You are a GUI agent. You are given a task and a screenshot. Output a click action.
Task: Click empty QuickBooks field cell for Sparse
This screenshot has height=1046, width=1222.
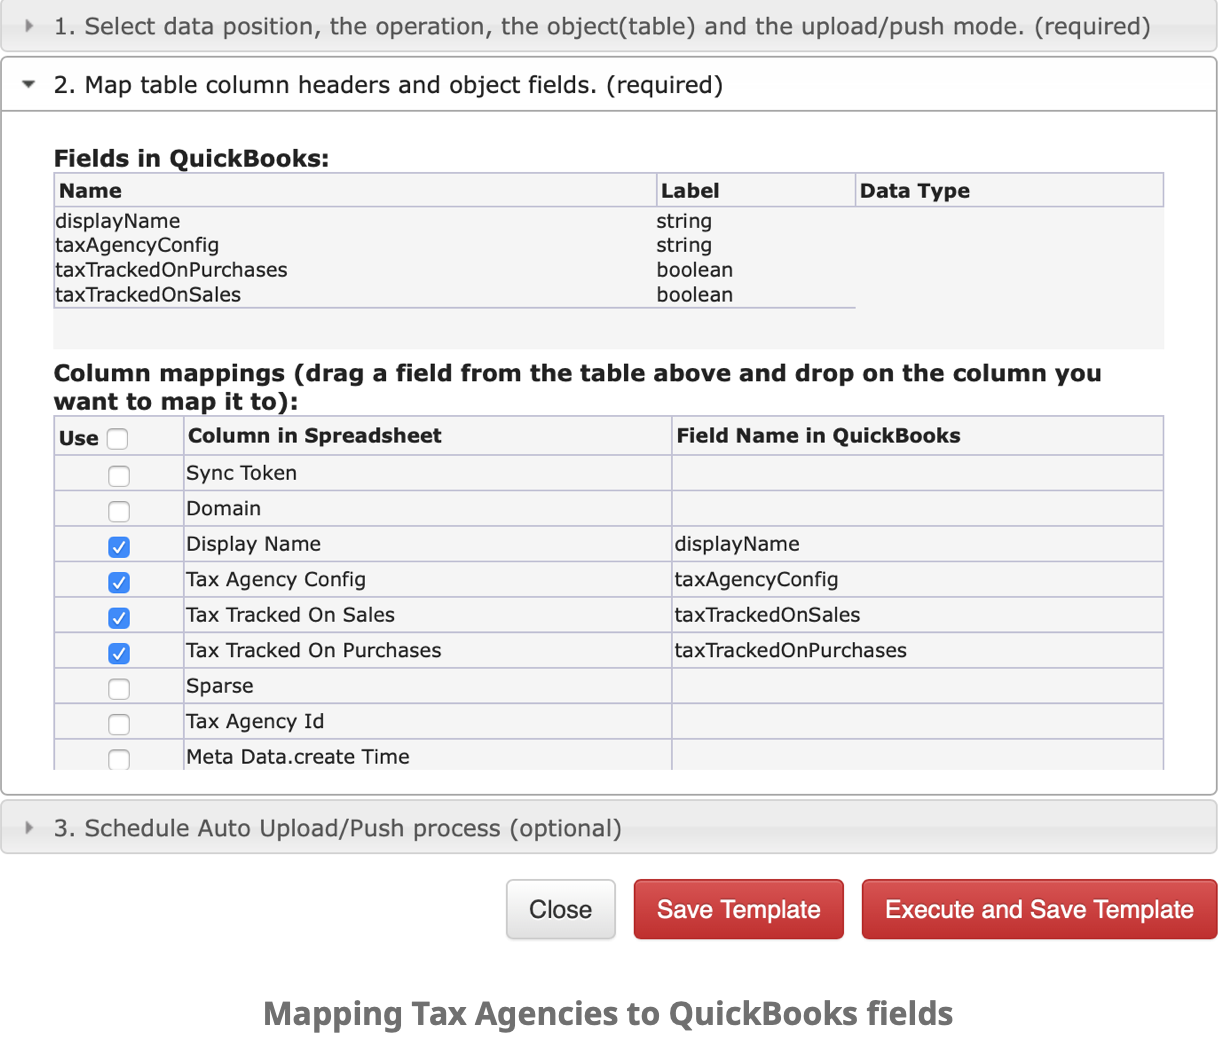pos(918,686)
